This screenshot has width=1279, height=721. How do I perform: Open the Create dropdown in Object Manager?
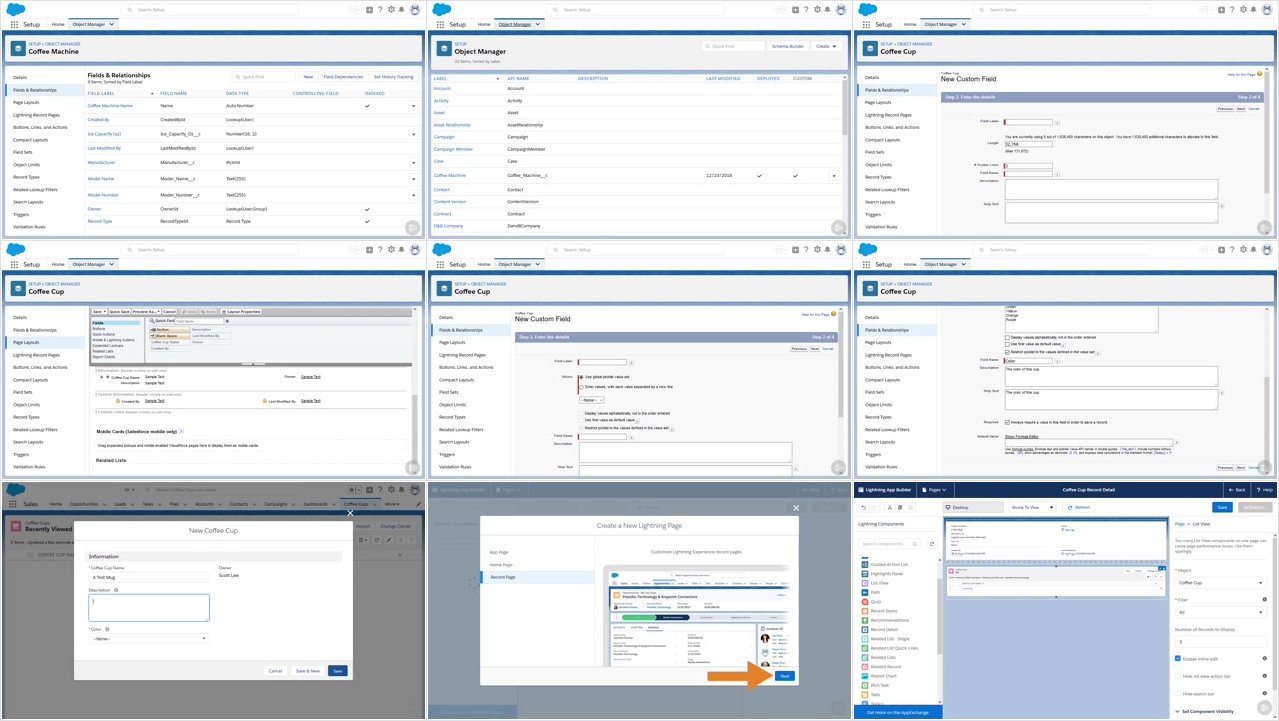point(825,46)
